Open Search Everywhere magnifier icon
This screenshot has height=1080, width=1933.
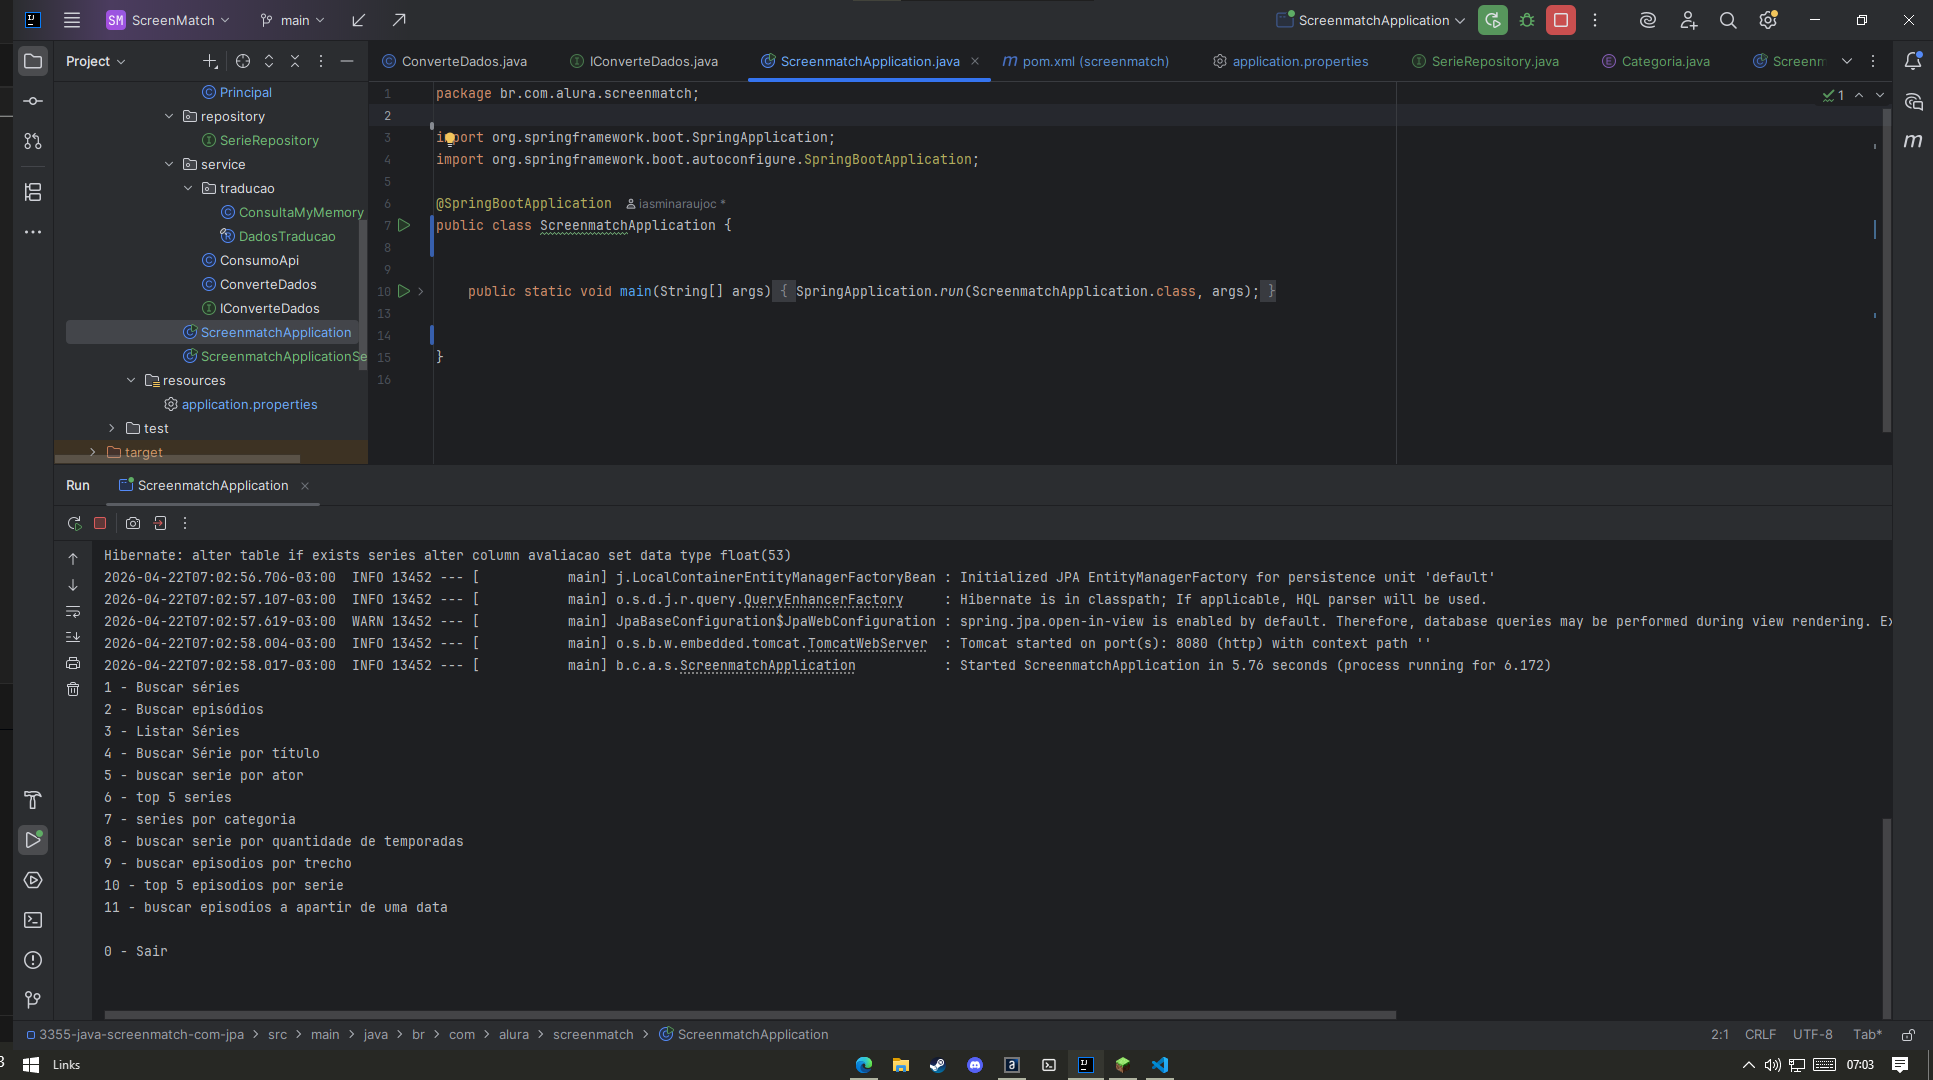coord(1727,20)
